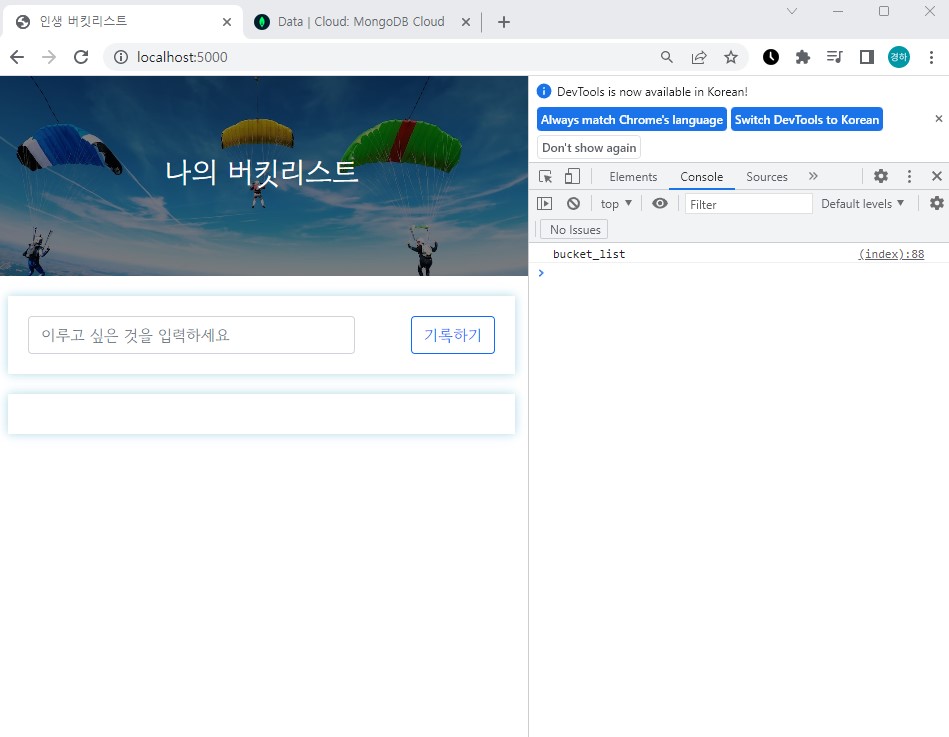Click the 기록하기 button
This screenshot has height=737, width=949.
[453, 335]
